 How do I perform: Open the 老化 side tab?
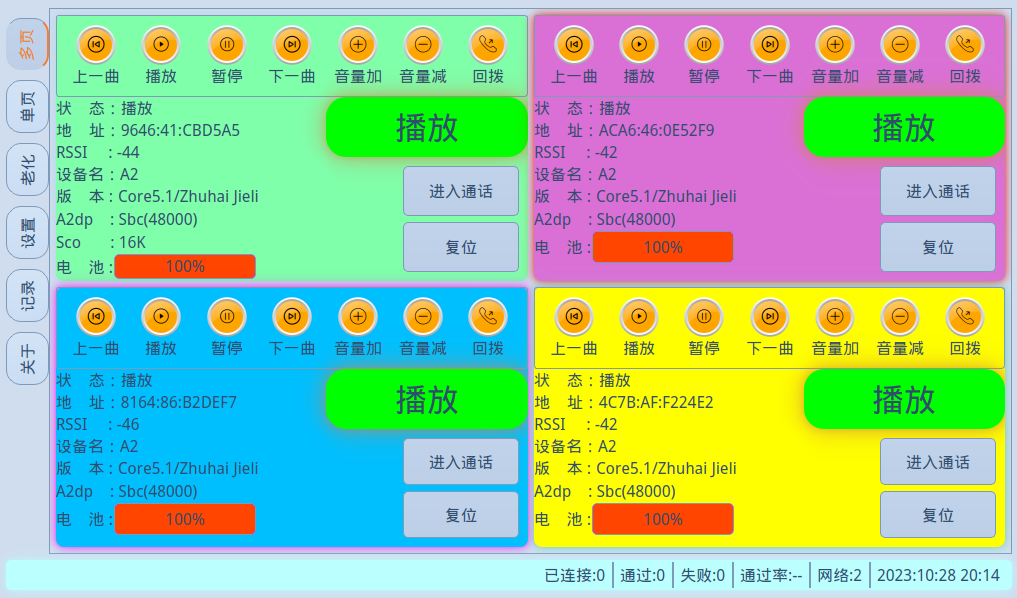27,170
